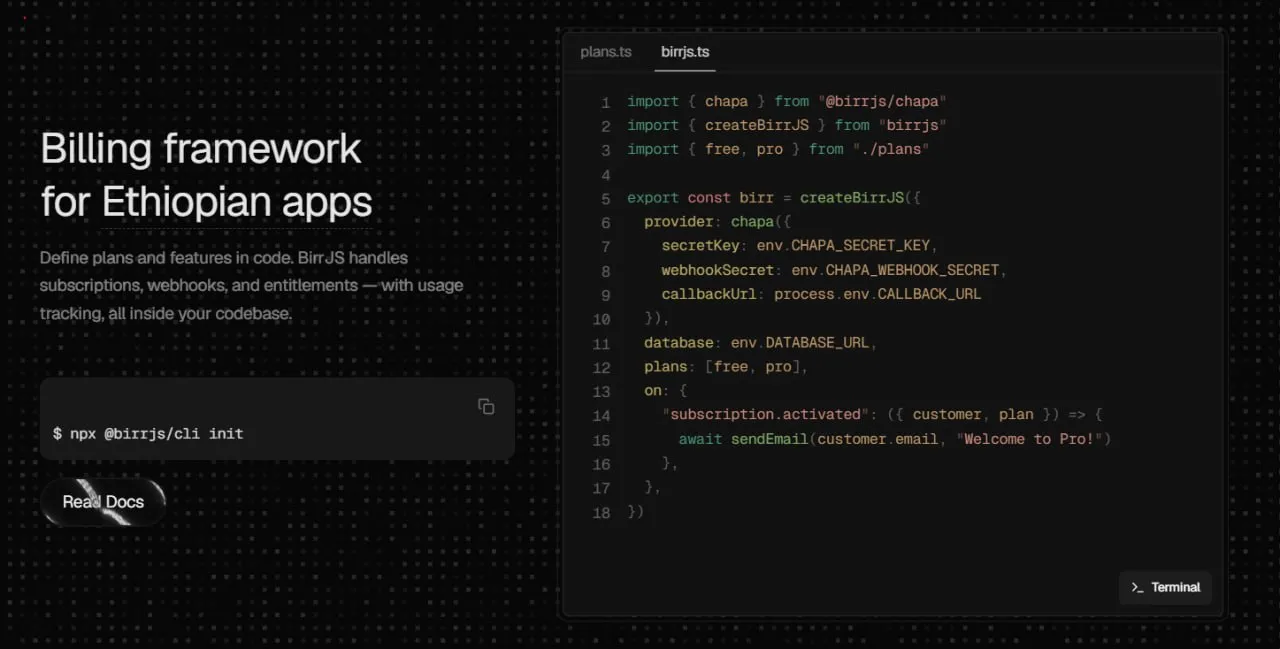This screenshot has height=649, width=1280.
Task: Click the "Welcome to Pro!" string
Action: [x=1030, y=439]
